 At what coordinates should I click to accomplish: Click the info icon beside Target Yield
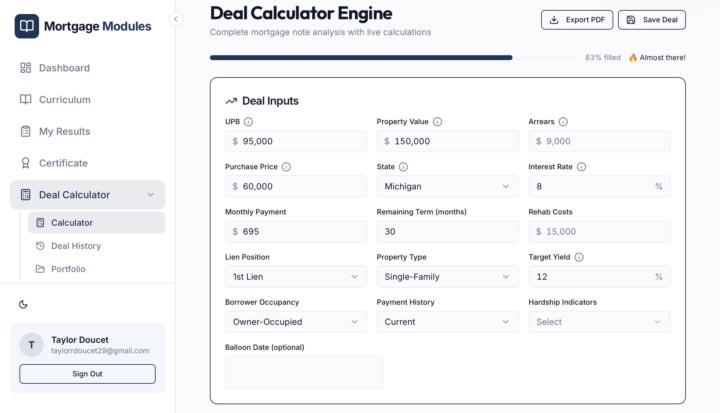point(579,257)
